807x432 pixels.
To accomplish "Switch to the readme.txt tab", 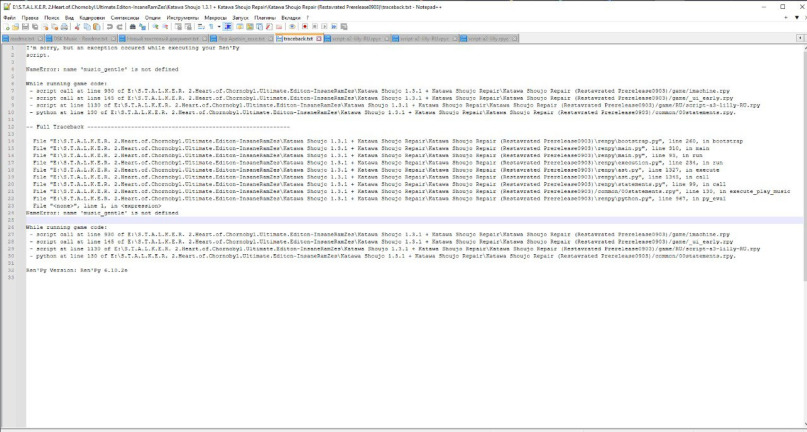I will click(x=20, y=39).
